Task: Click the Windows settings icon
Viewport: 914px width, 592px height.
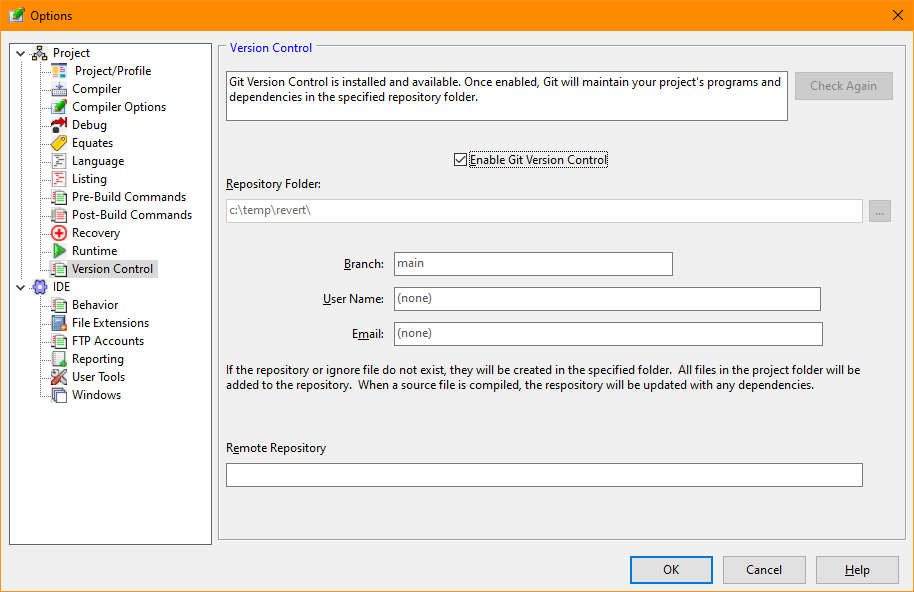Action: [x=59, y=395]
